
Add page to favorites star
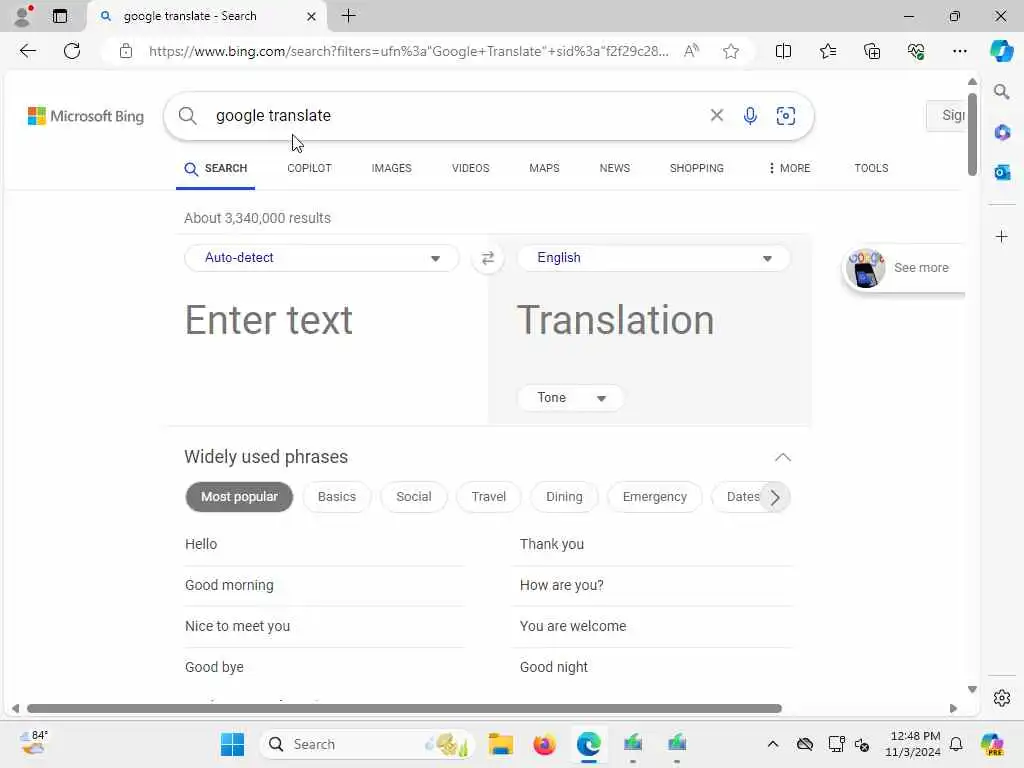(x=731, y=51)
